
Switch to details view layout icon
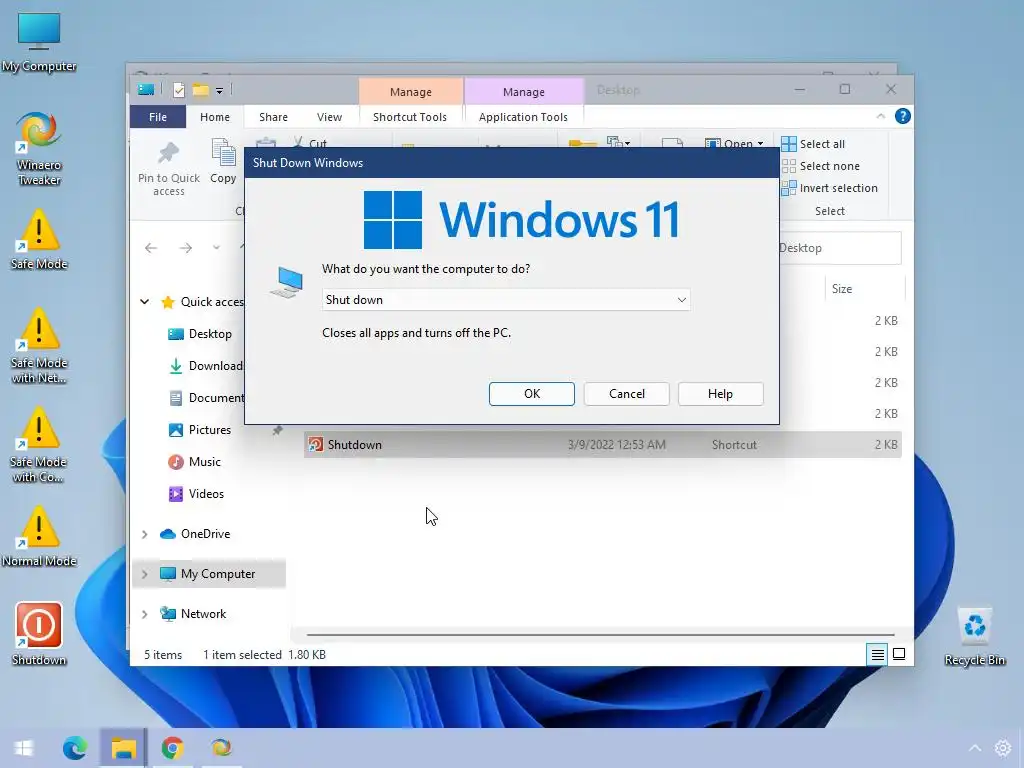878,654
